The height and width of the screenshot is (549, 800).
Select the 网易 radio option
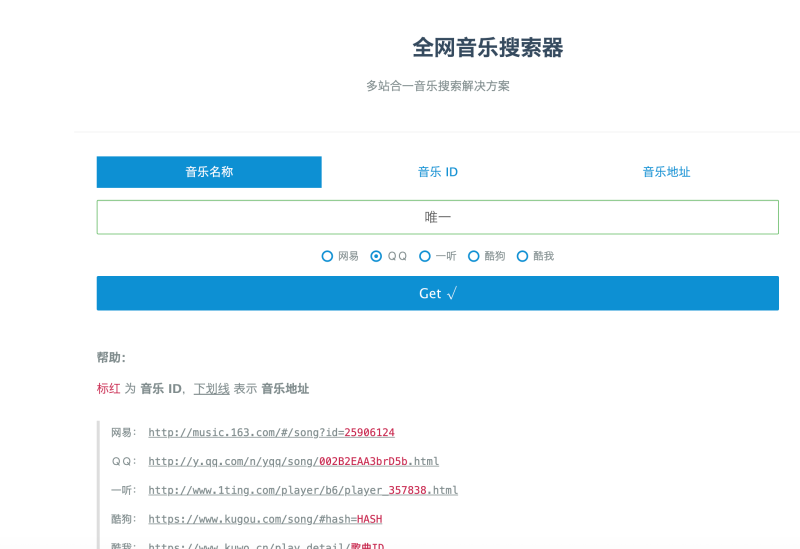coord(327,256)
